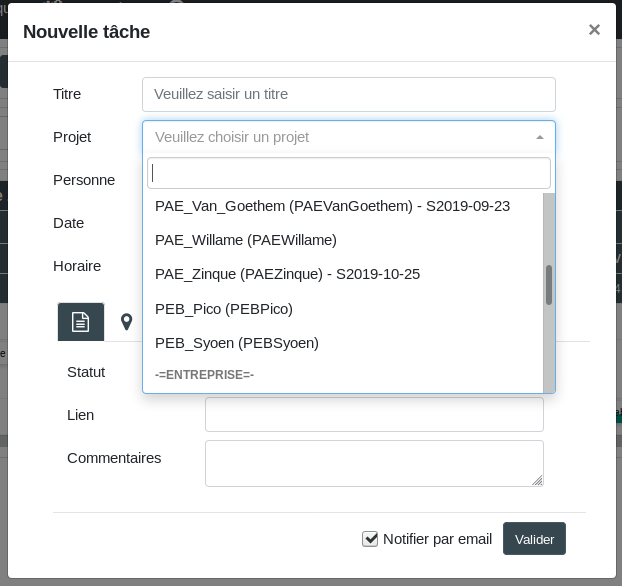622x586 pixels.
Task: Click into the Titre text field
Action: click(x=348, y=94)
